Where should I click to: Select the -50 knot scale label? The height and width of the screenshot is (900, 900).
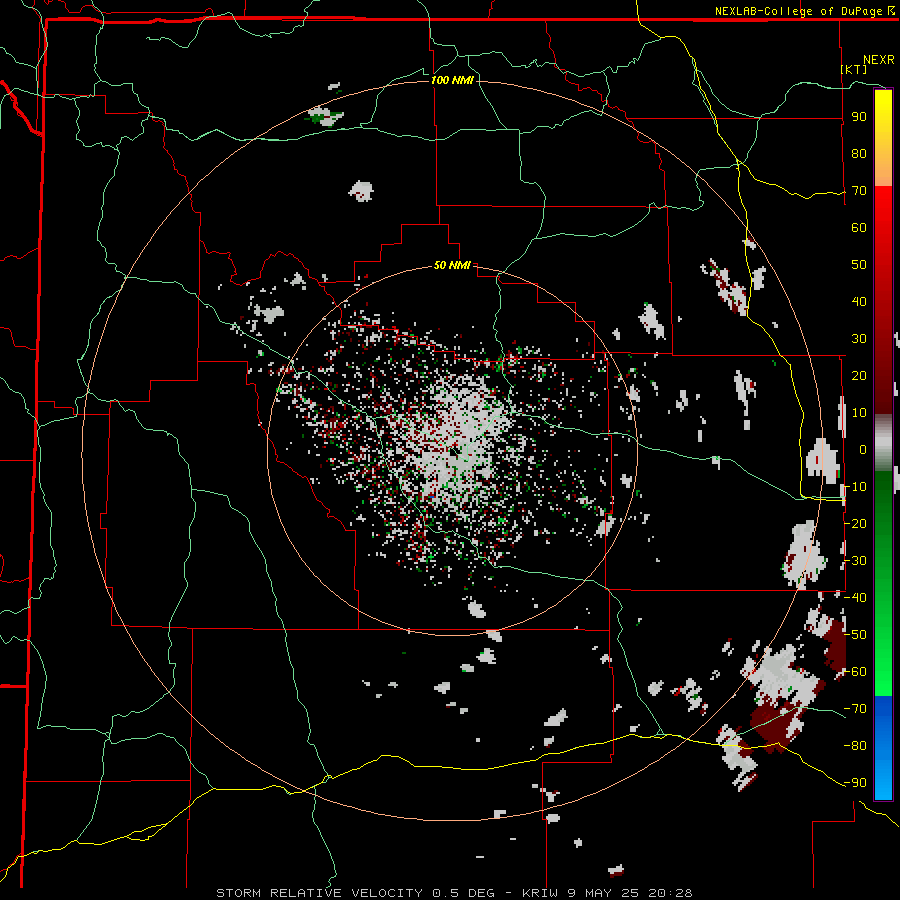856,635
